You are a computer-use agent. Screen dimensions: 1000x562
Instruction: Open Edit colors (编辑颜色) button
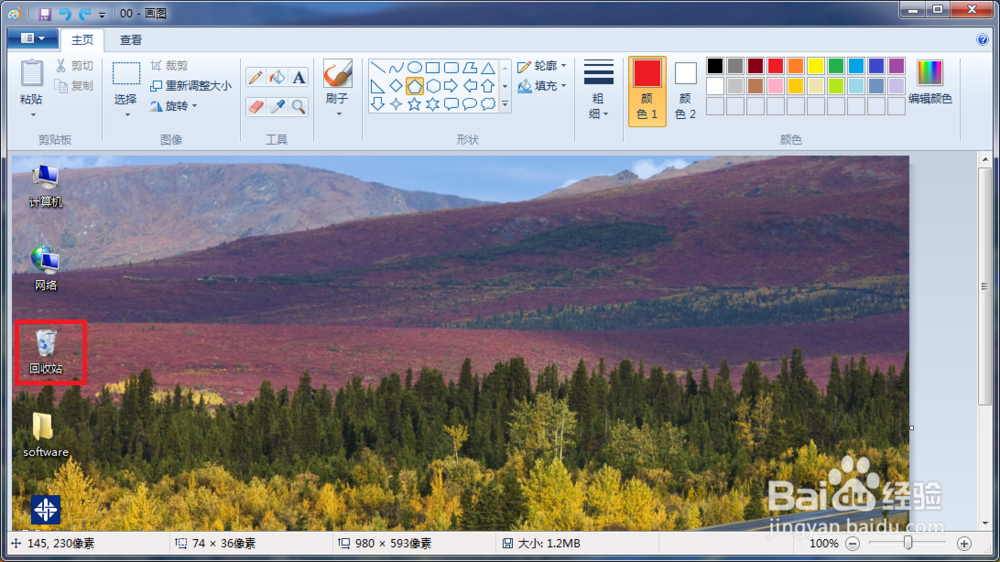tap(930, 82)
